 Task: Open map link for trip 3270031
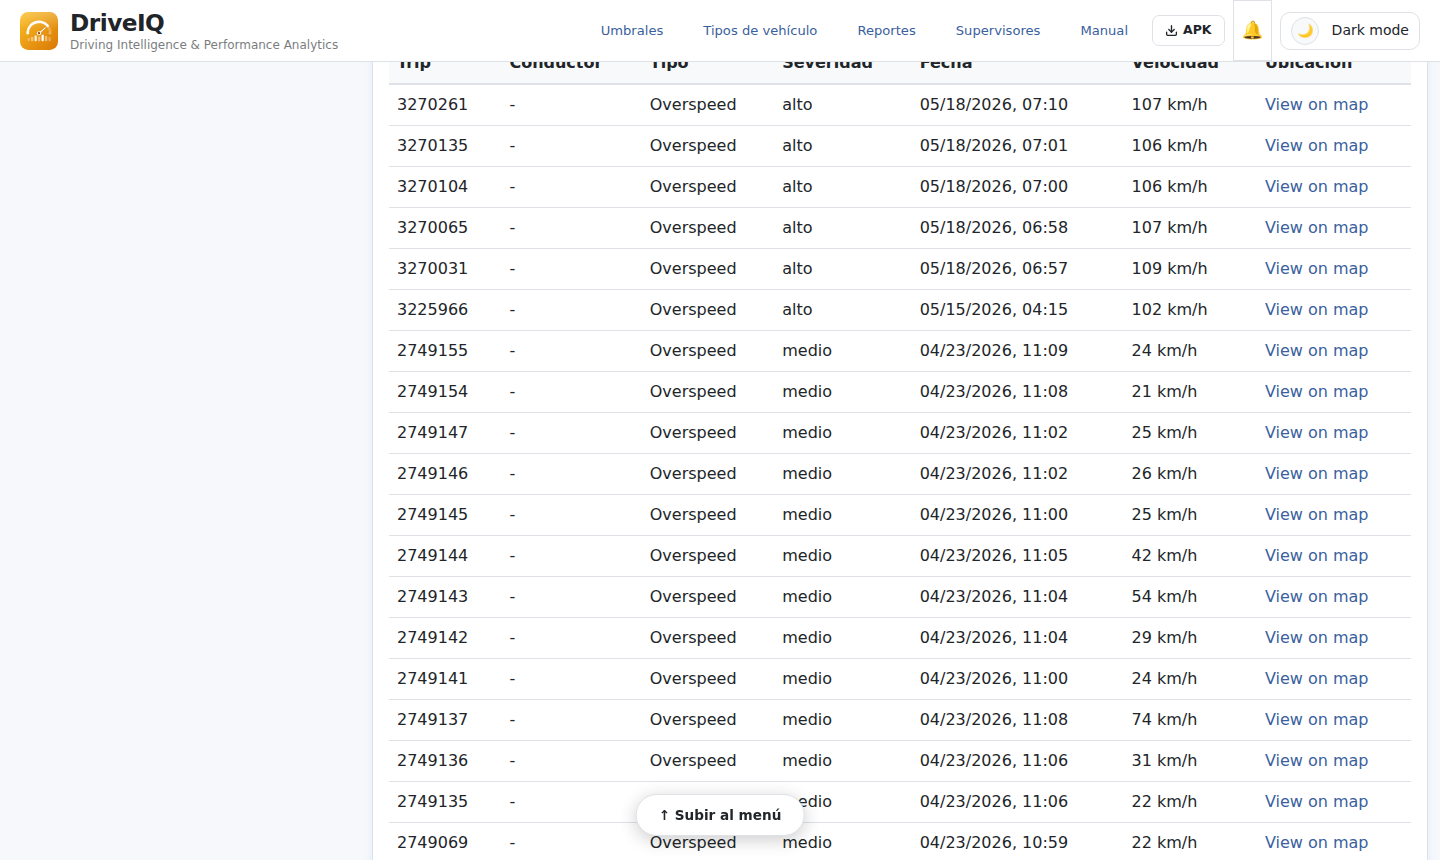[x=1316, y=269]
